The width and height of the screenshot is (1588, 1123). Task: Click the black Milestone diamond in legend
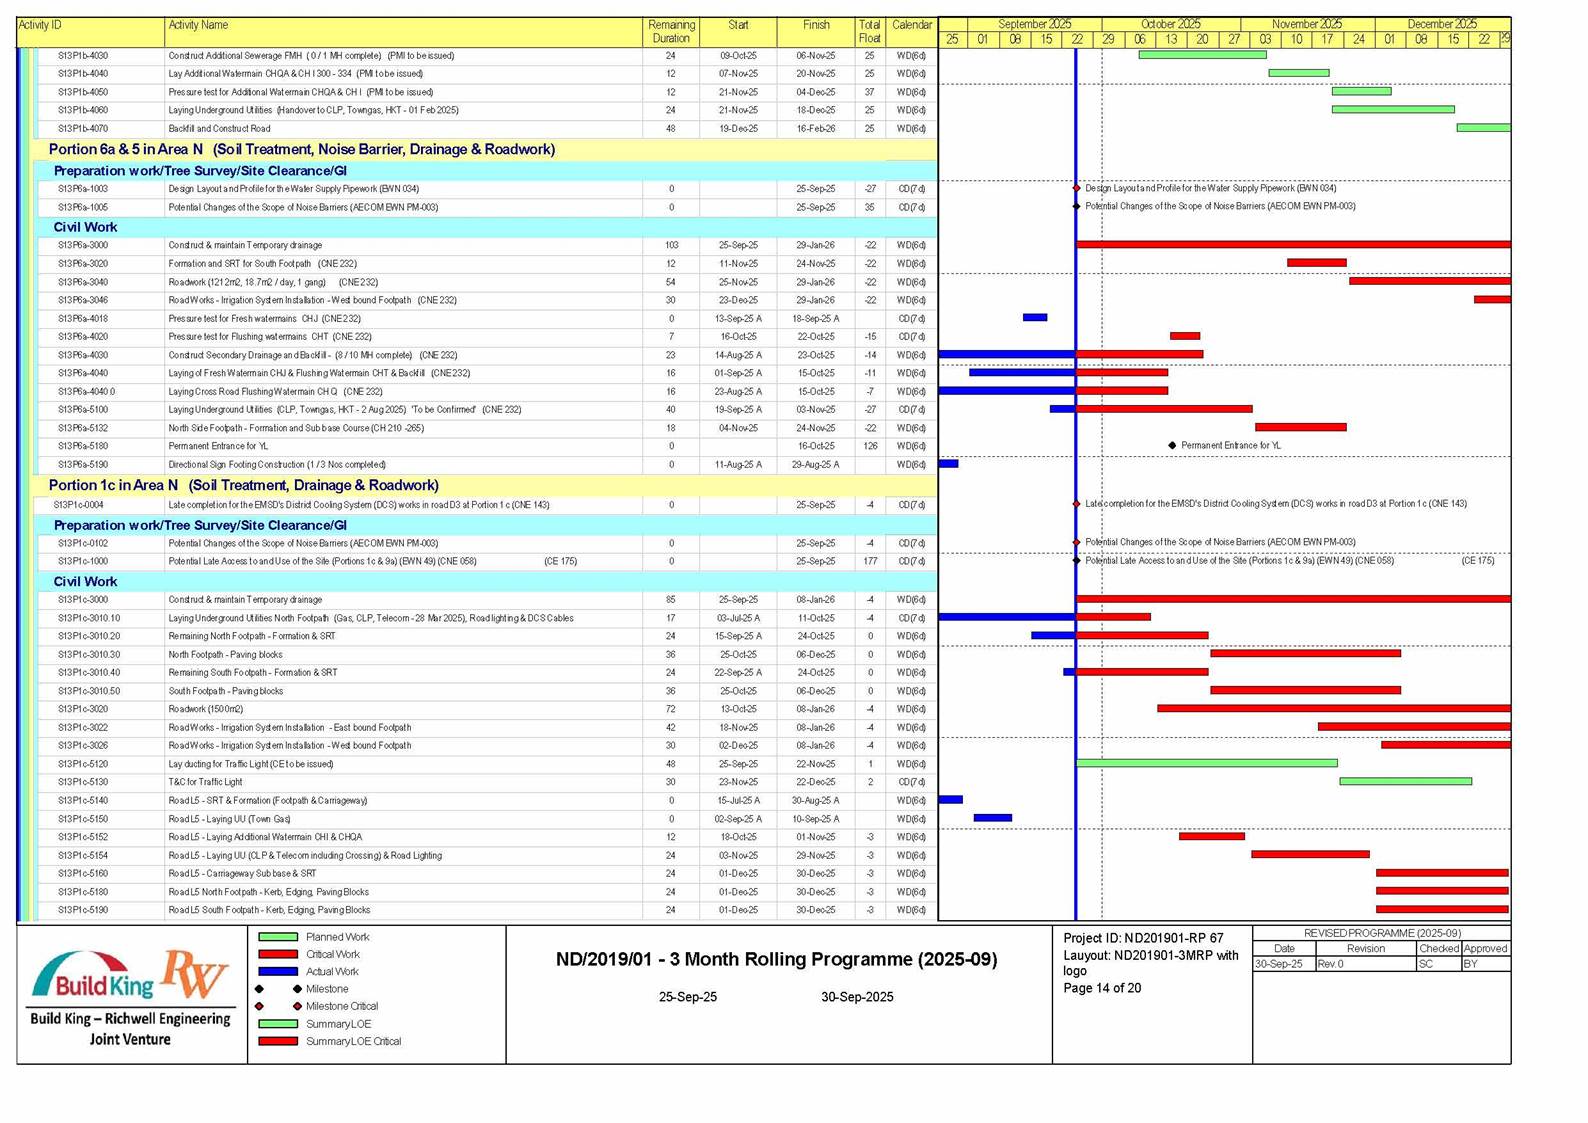point(297,989)
